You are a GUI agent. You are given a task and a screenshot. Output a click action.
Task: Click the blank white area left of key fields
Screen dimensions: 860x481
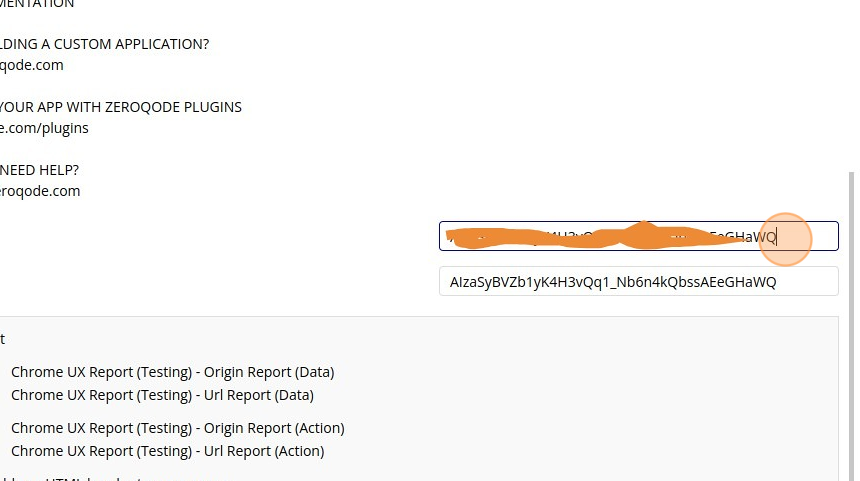(x=220, y=260)
